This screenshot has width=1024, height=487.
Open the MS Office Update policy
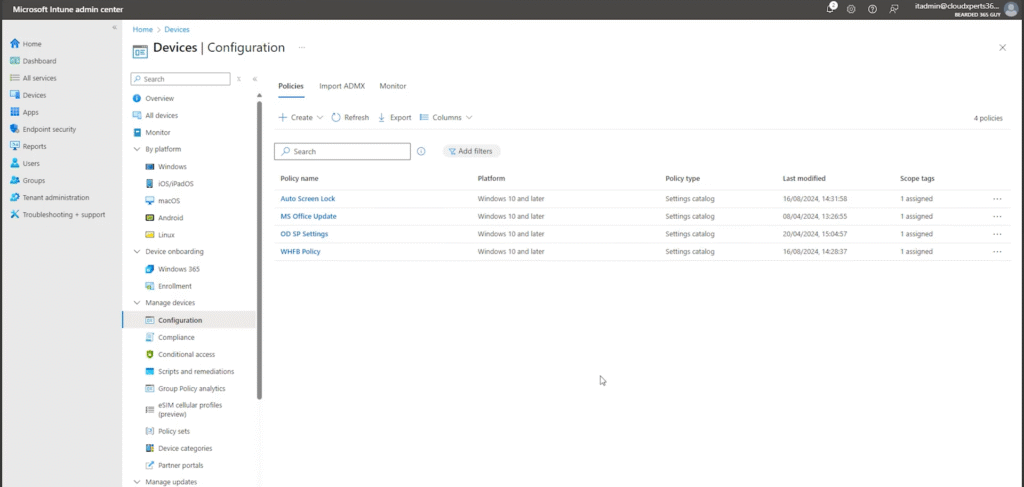(x=308, y=216)
